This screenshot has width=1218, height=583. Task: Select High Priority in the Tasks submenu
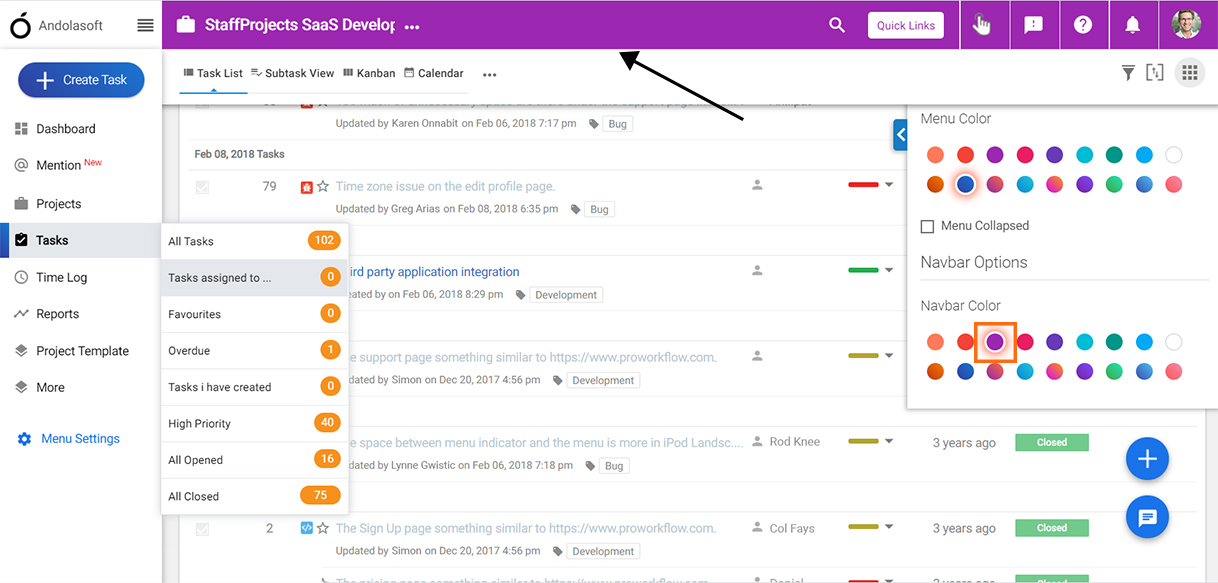[254, 424]
